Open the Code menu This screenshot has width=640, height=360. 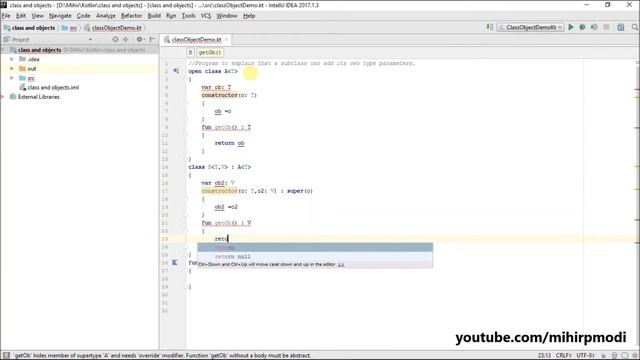pyautogui.click(x=84, y=16)
